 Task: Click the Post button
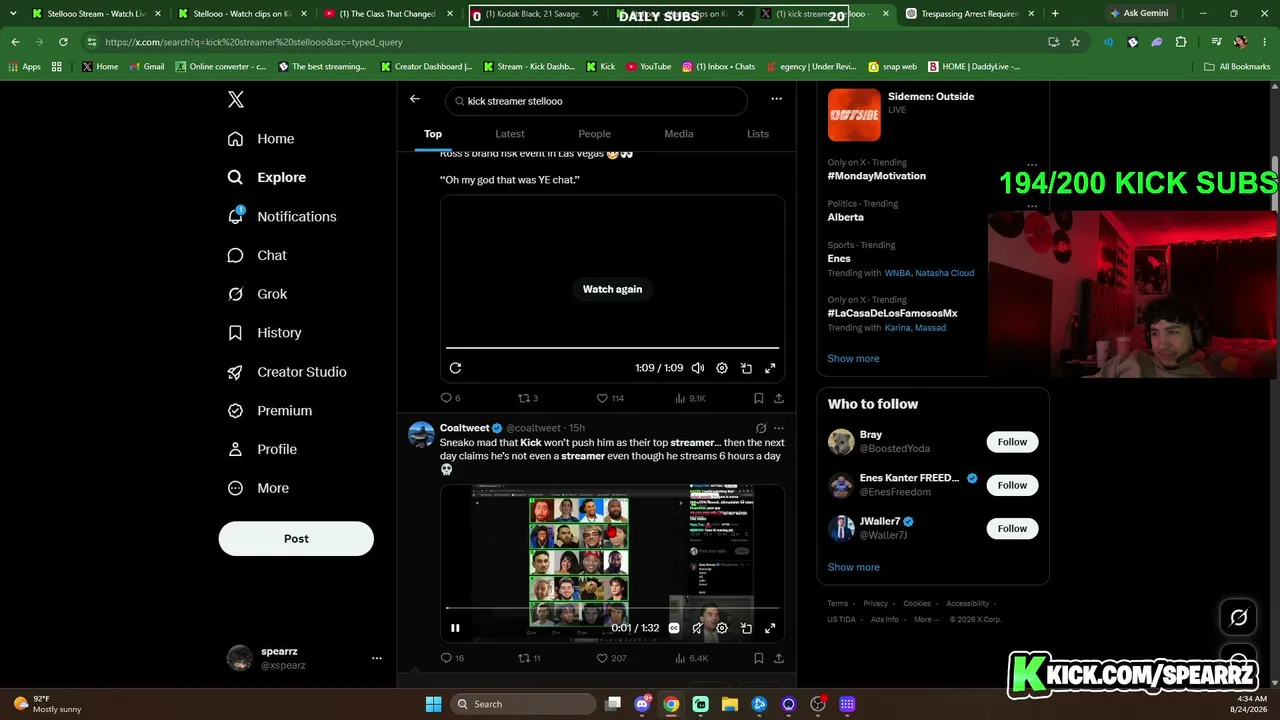click(x=296, y=539)
